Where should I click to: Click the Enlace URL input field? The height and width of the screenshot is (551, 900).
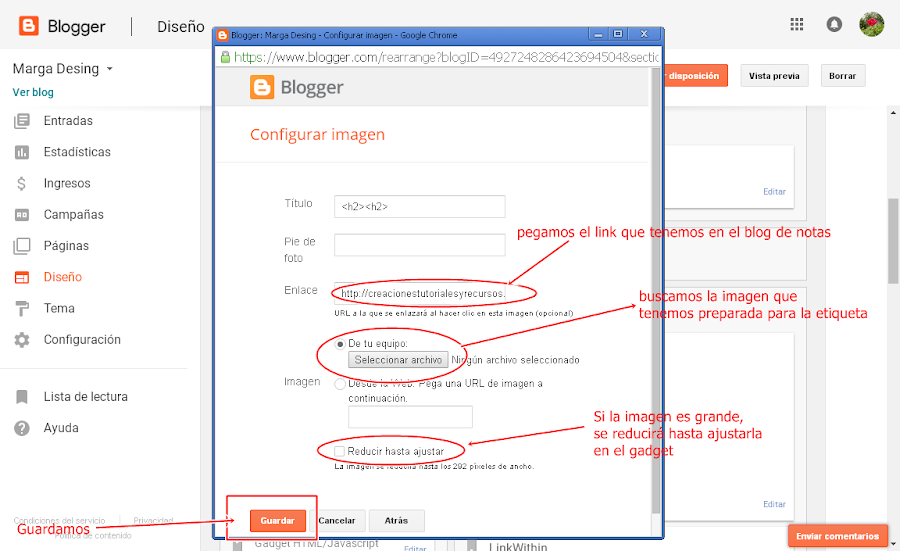pos(420,293)
